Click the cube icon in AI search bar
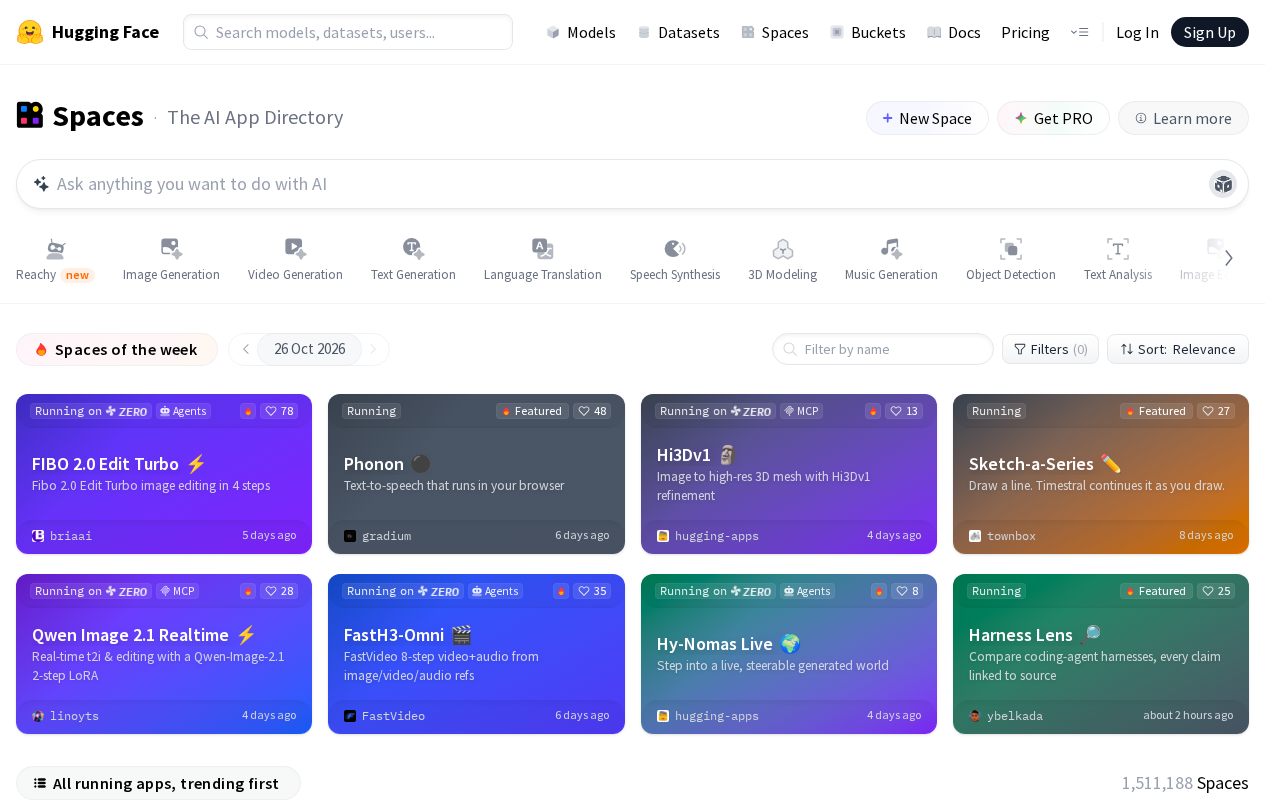This screenshot has width=1280, height=800. pyautogui.click(x=1223, y=184)
